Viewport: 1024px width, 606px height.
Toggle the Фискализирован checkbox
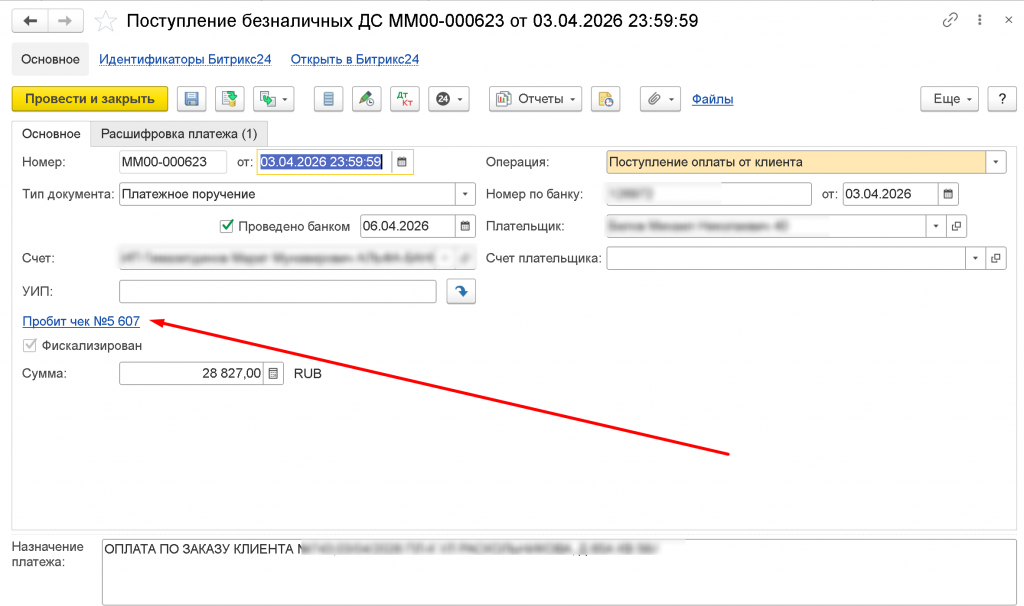coord(29,345)
